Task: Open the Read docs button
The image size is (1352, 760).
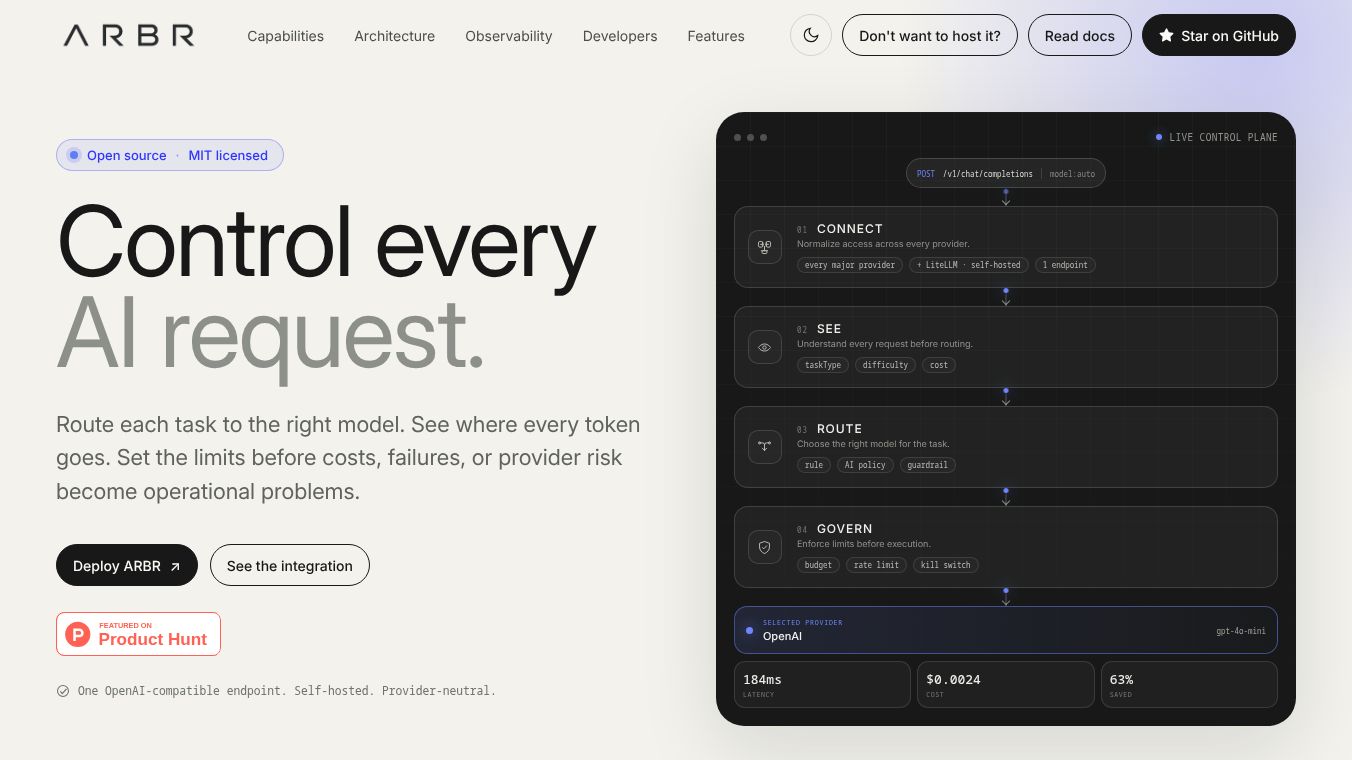Action: coord(1080,35)
